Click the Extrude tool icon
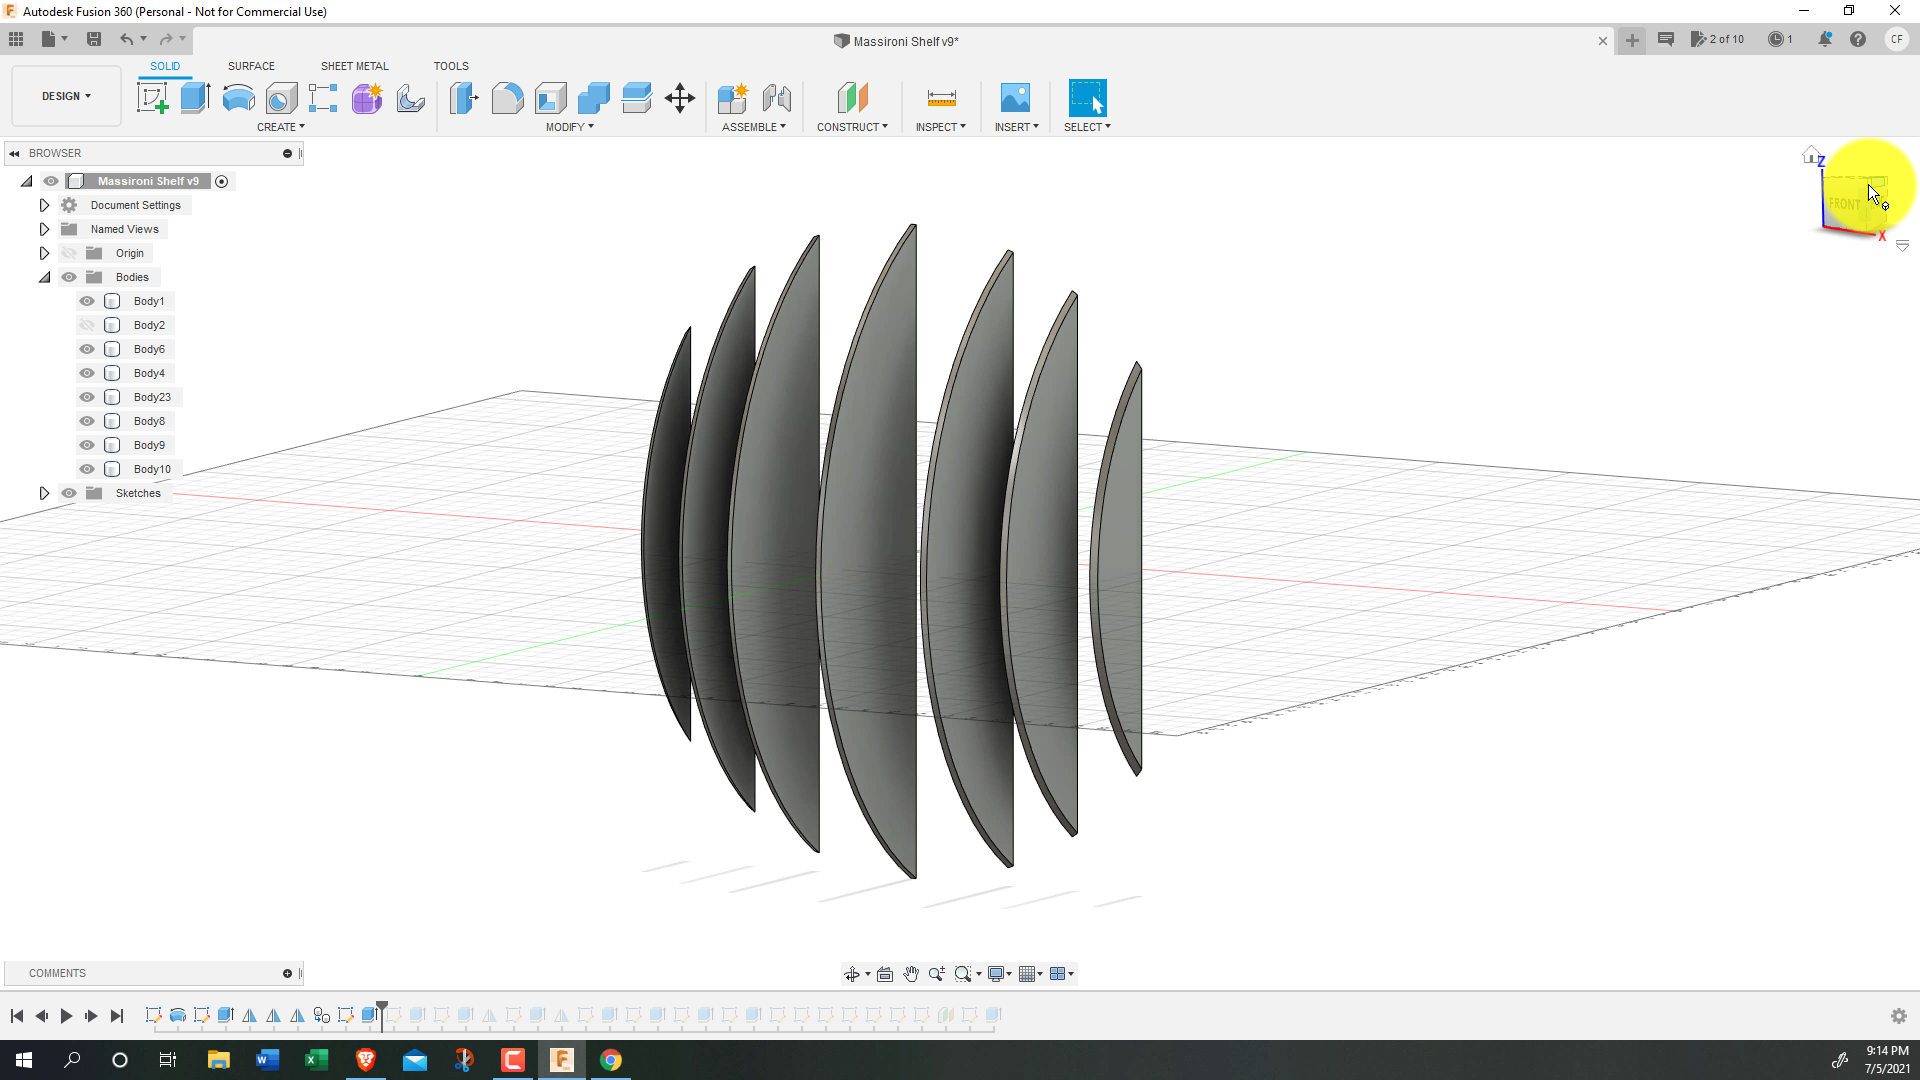Viewport: 1920px width, 1080px height. pos(195,98)
